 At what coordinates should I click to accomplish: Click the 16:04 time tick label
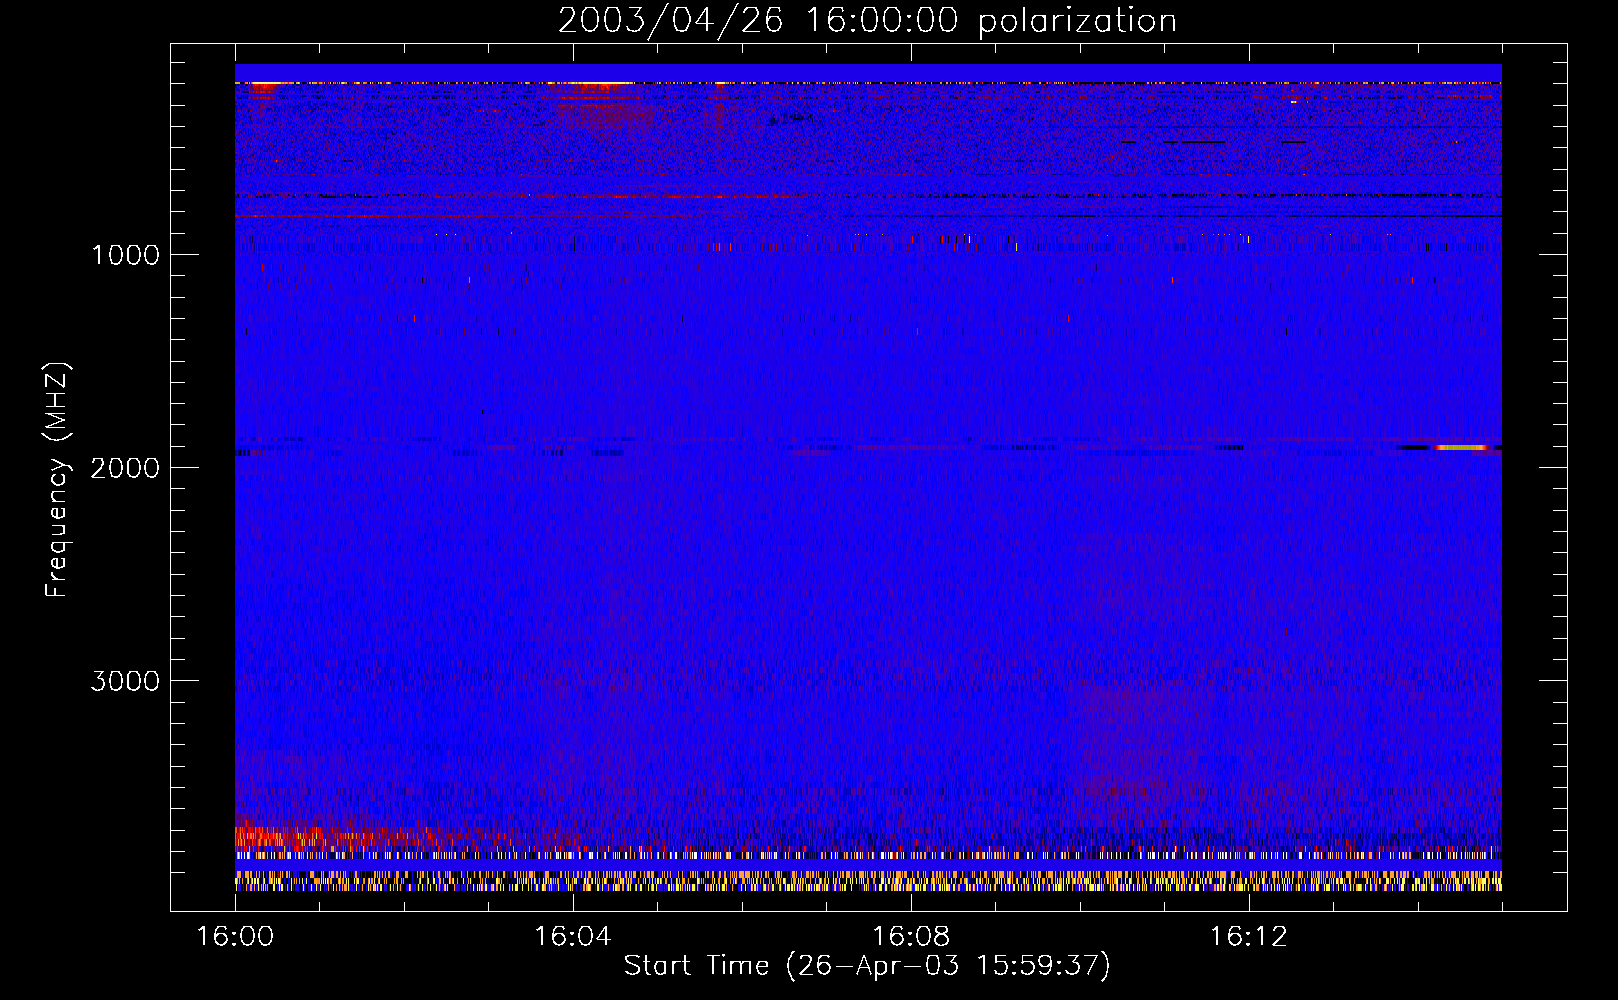pos(573,937)
